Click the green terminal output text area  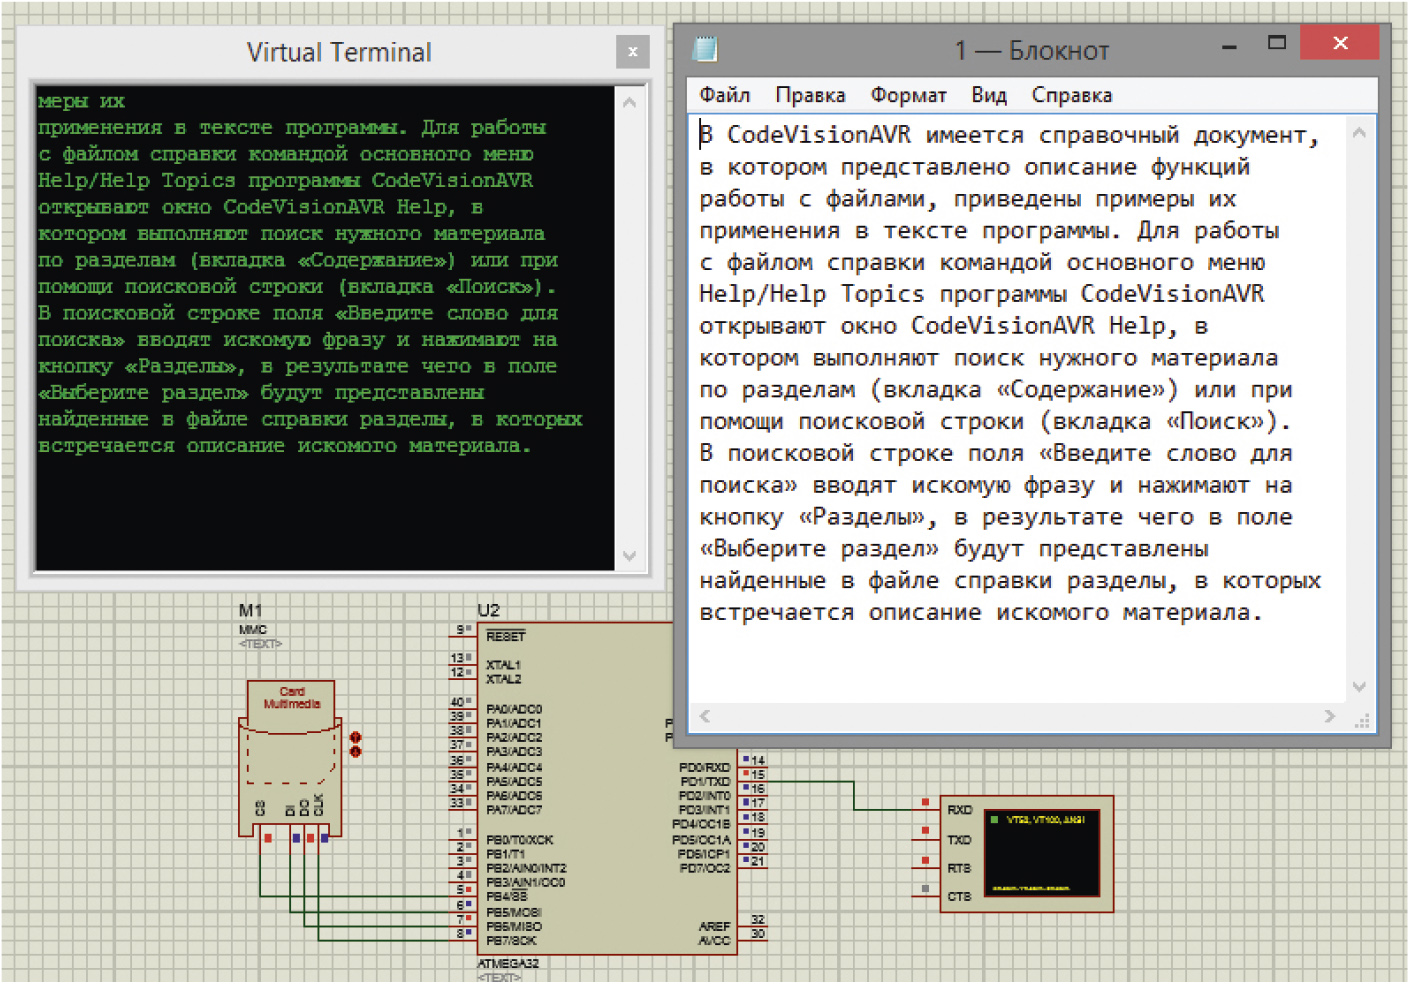(325, 328)
